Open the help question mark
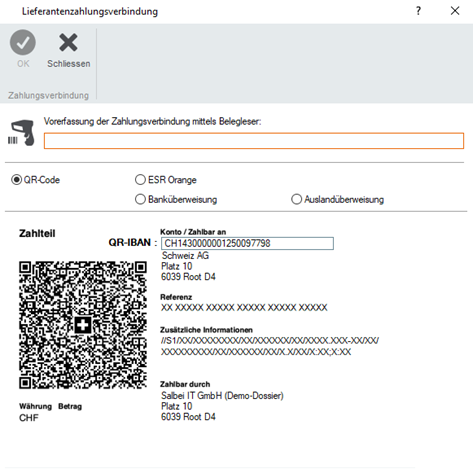473x469 pixels. (x=418, y=11)
